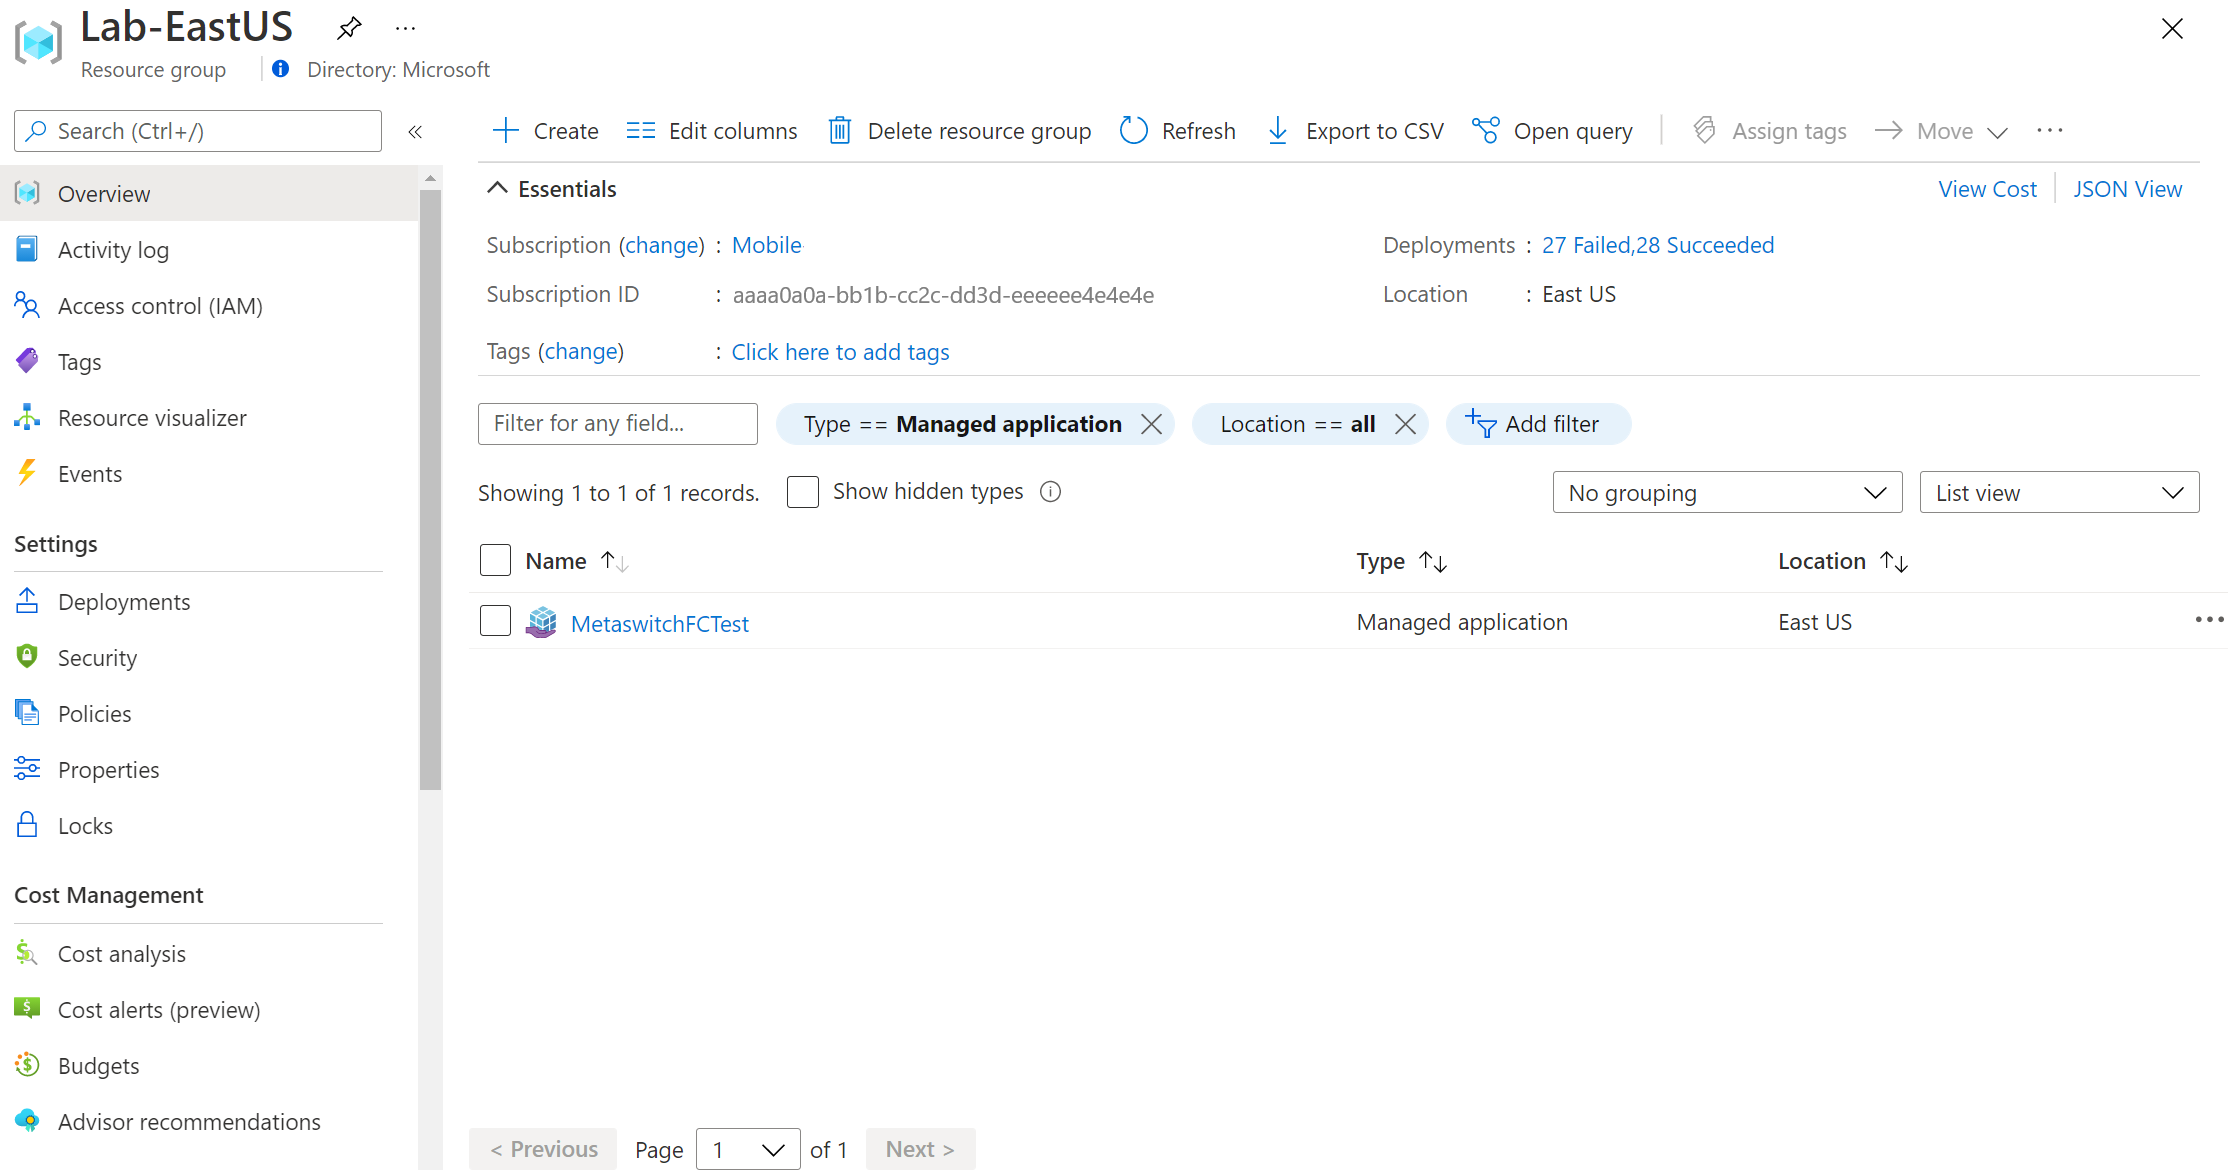Click the JSON View link

click(2127, 189)
